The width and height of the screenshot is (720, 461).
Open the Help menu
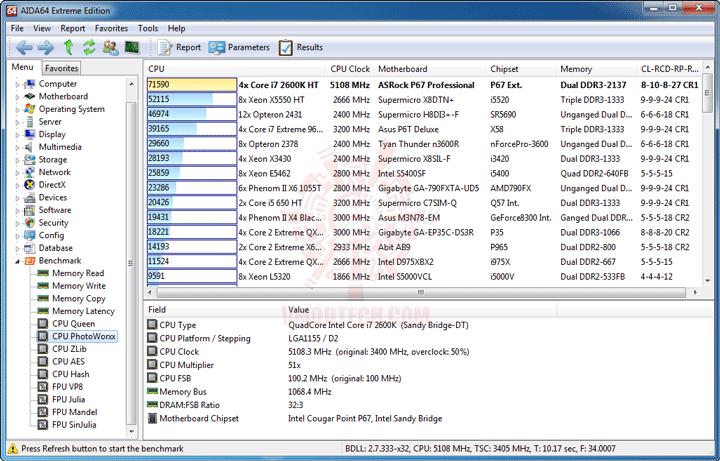pos(176,28)
